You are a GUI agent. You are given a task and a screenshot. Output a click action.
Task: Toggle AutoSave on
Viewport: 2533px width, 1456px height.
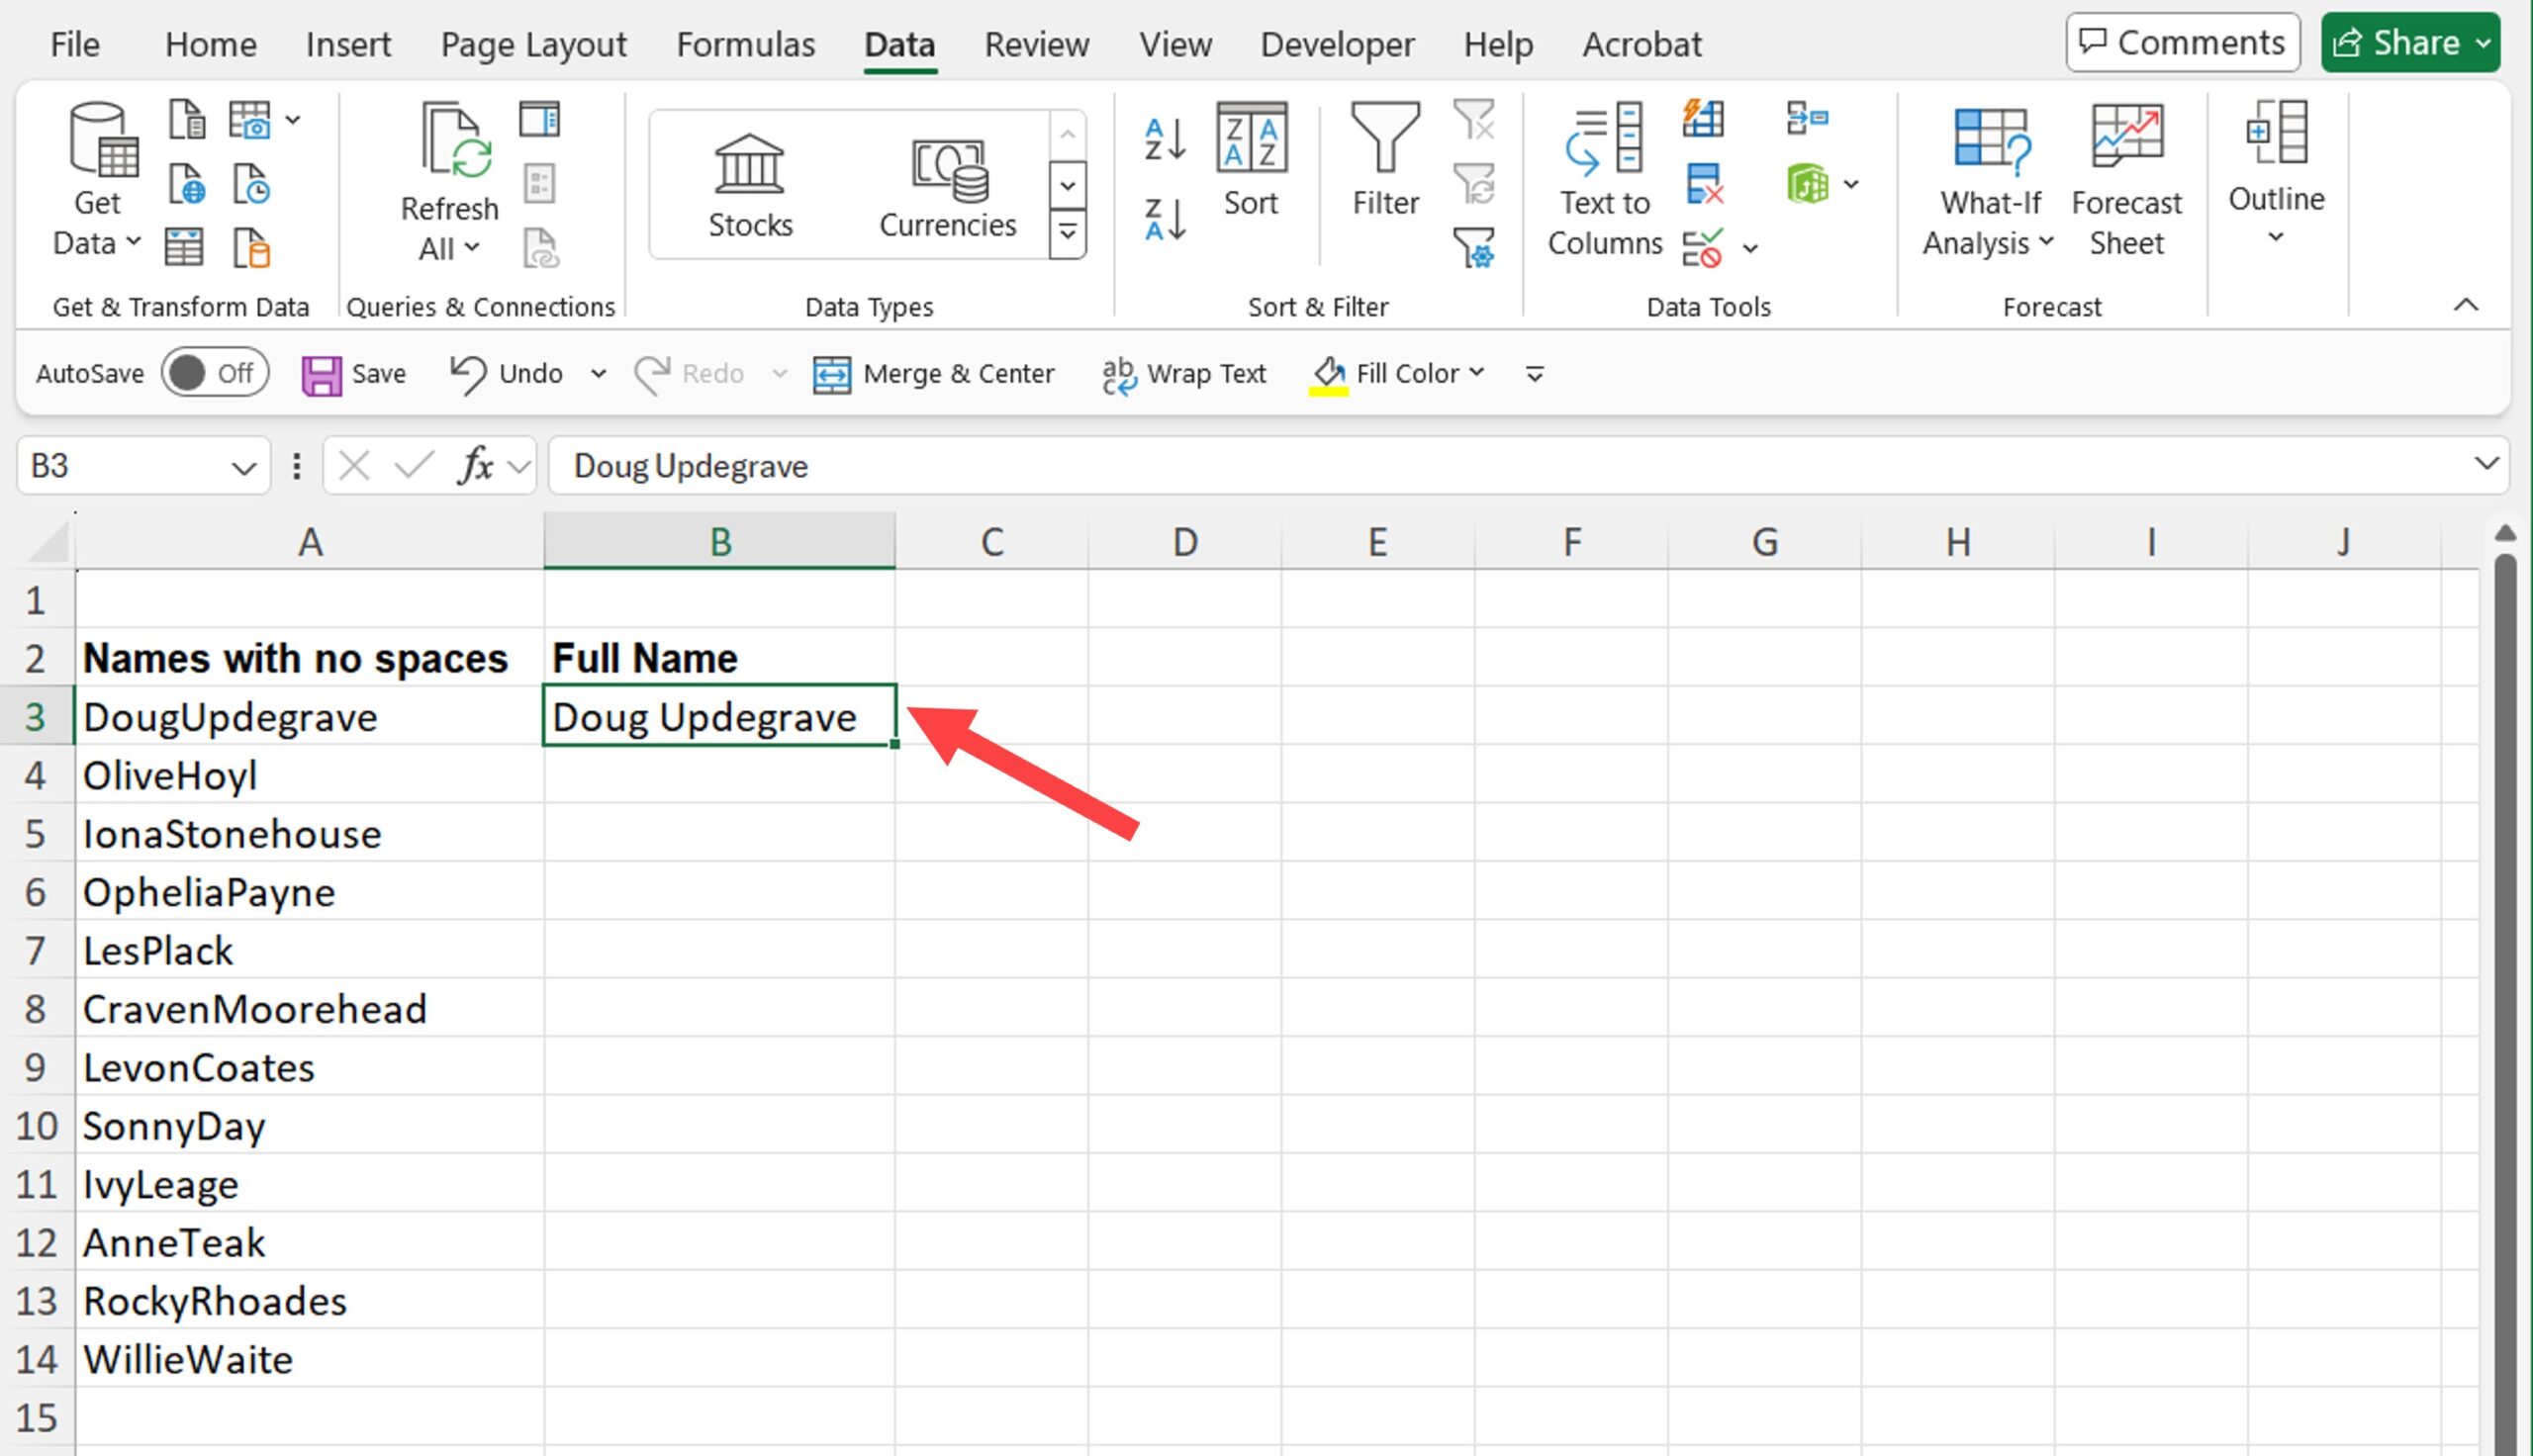(213, 372)
